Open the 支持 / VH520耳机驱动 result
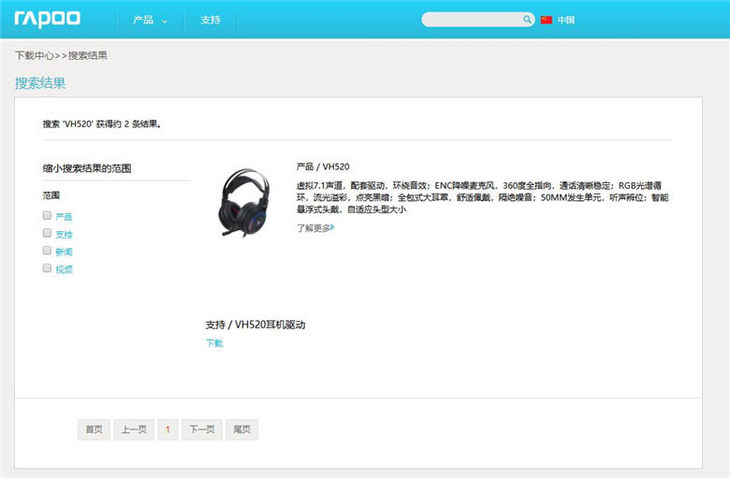This screenshot has height=478, width=730. 255,324
